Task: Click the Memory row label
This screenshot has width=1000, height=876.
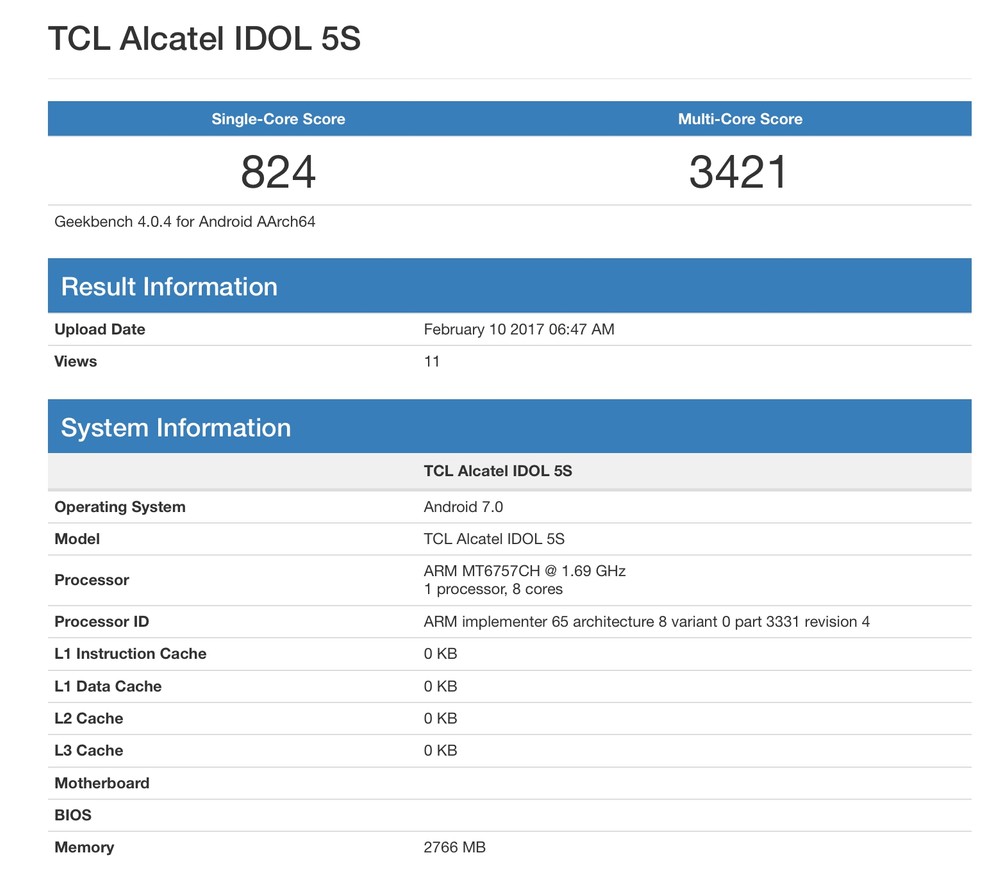Action: (84, 847)
